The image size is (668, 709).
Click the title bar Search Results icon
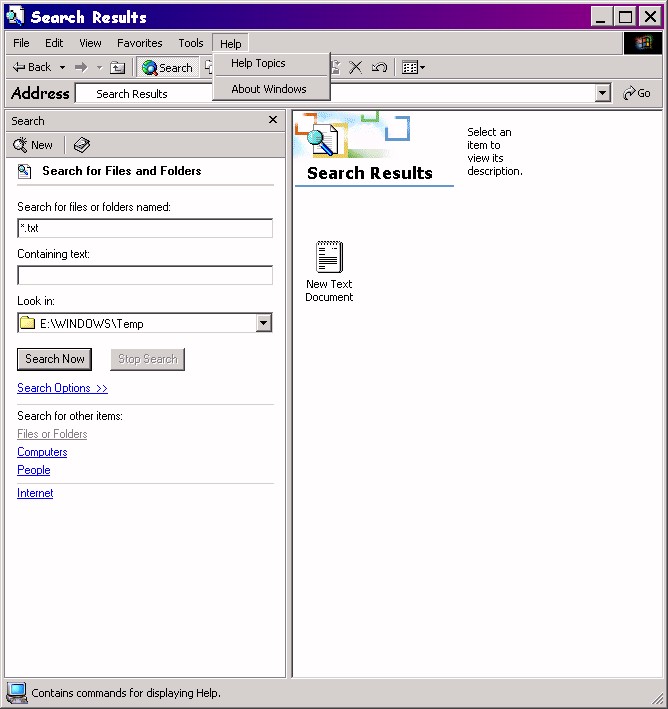pos(15,16)
